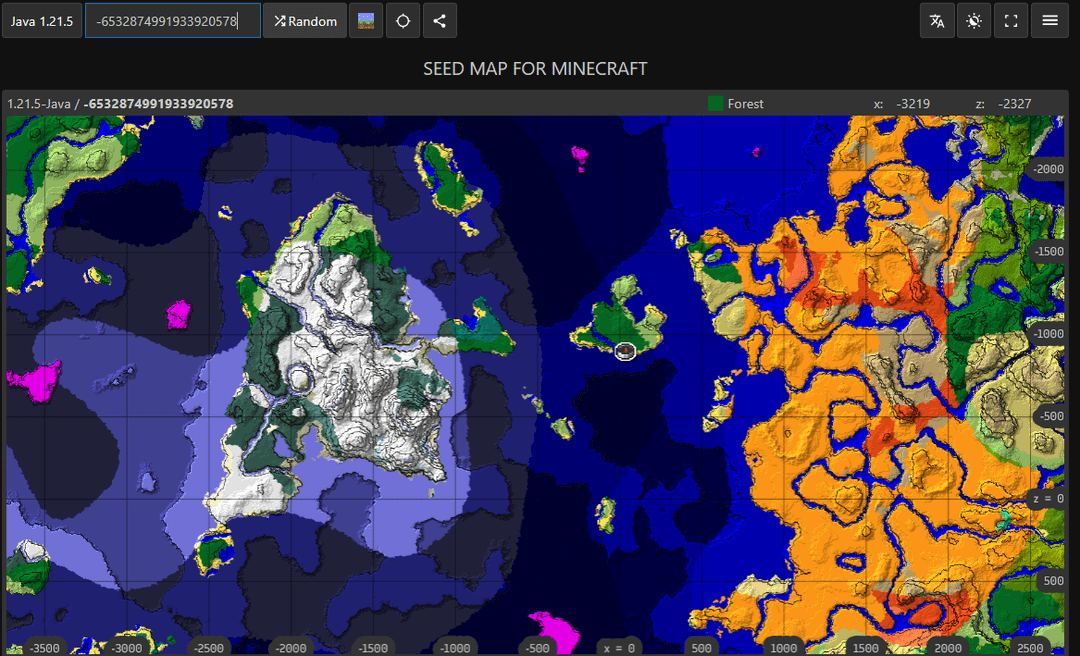Share the current seed map
Screen dimensions: 1080x656
pos(440,21)
